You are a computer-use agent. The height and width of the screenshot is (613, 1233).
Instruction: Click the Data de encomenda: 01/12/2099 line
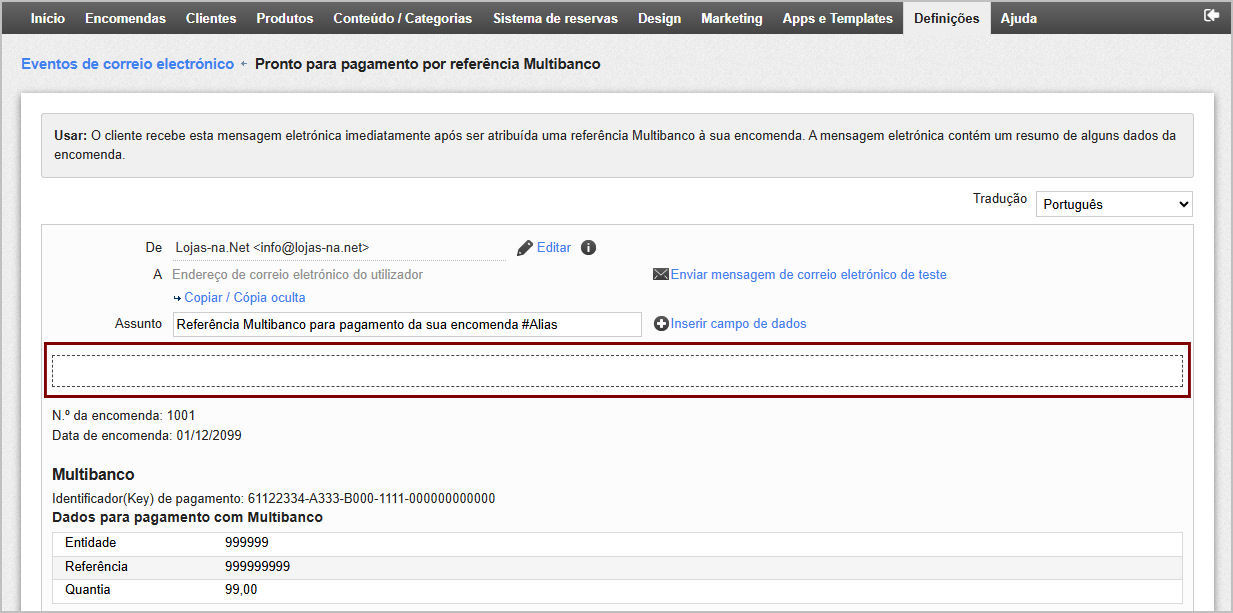pos(146,436)
